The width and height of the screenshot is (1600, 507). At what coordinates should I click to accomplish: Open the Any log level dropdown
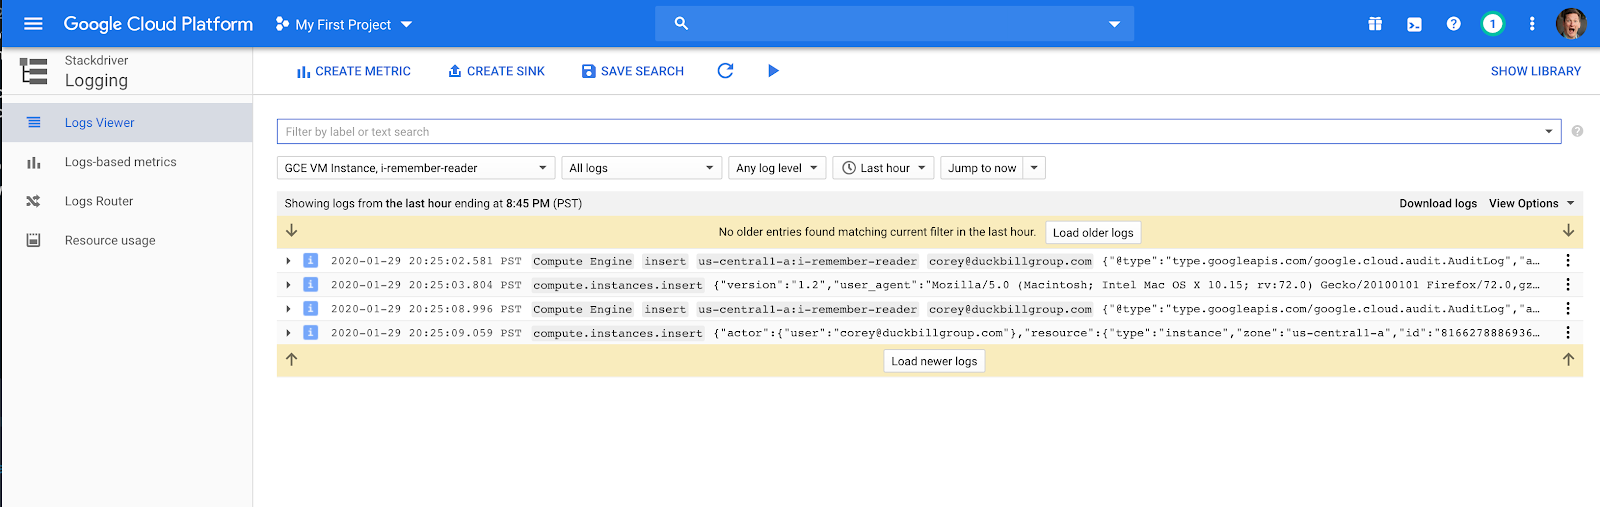(777, 168)
